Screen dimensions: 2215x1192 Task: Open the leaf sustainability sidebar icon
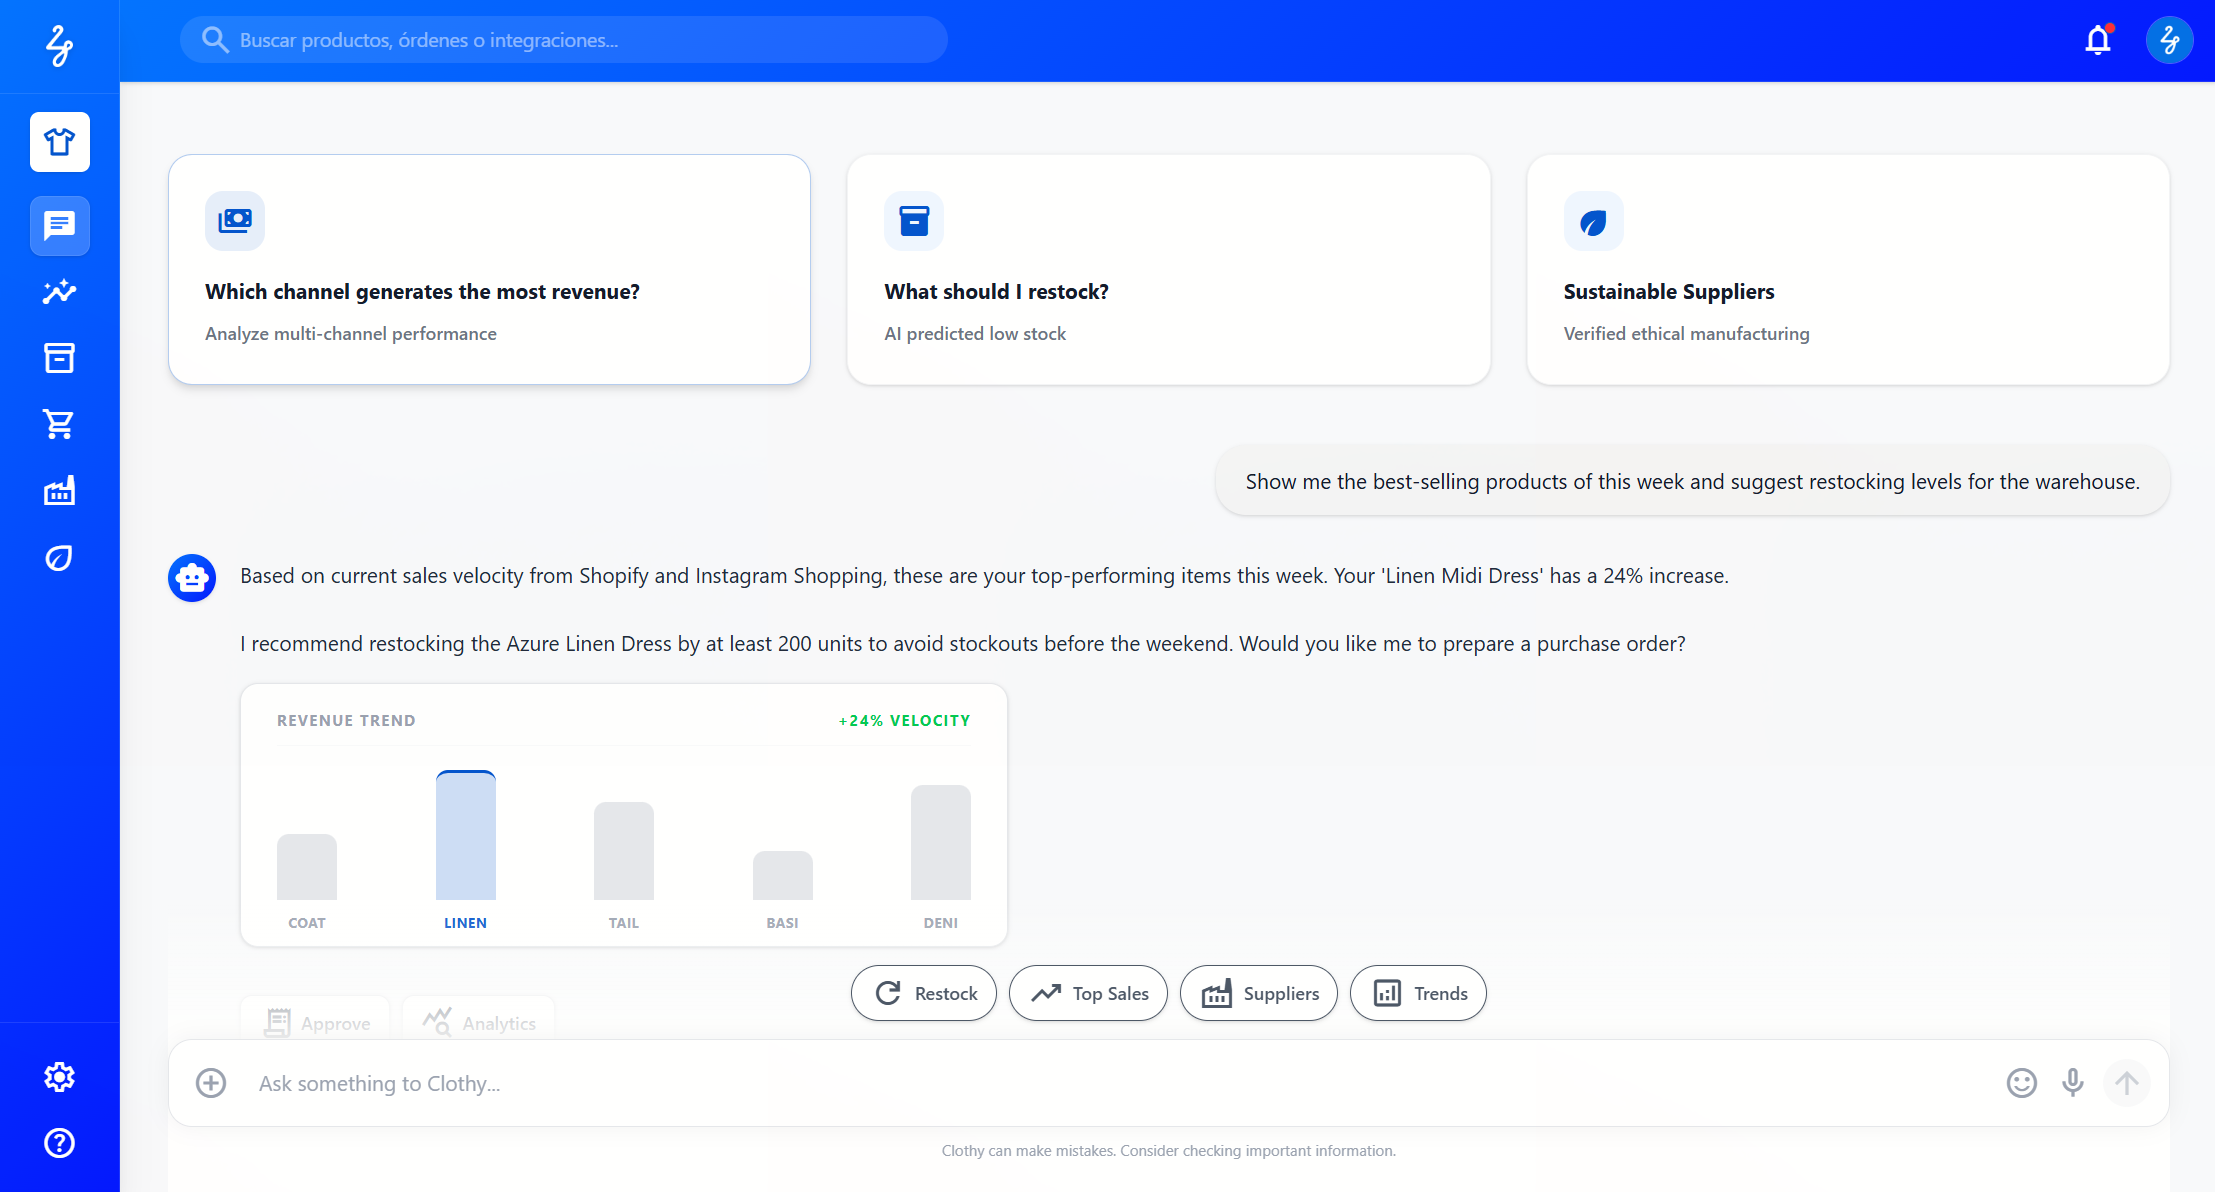coord(59,558)
